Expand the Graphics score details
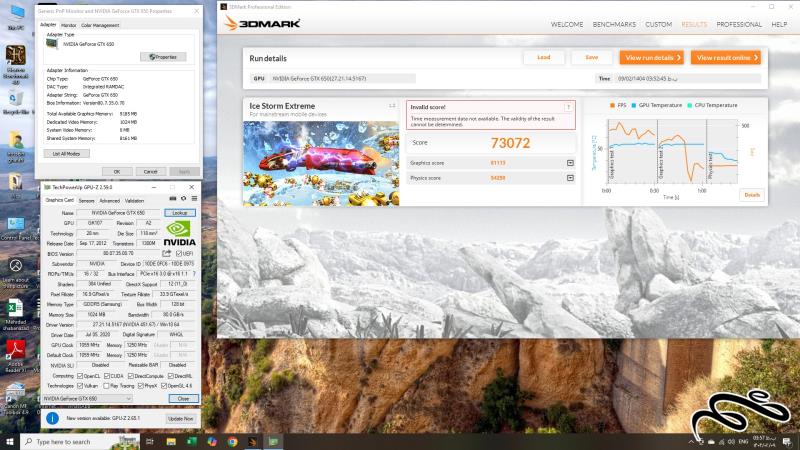 pyautogui.click(x=570, y=163)
